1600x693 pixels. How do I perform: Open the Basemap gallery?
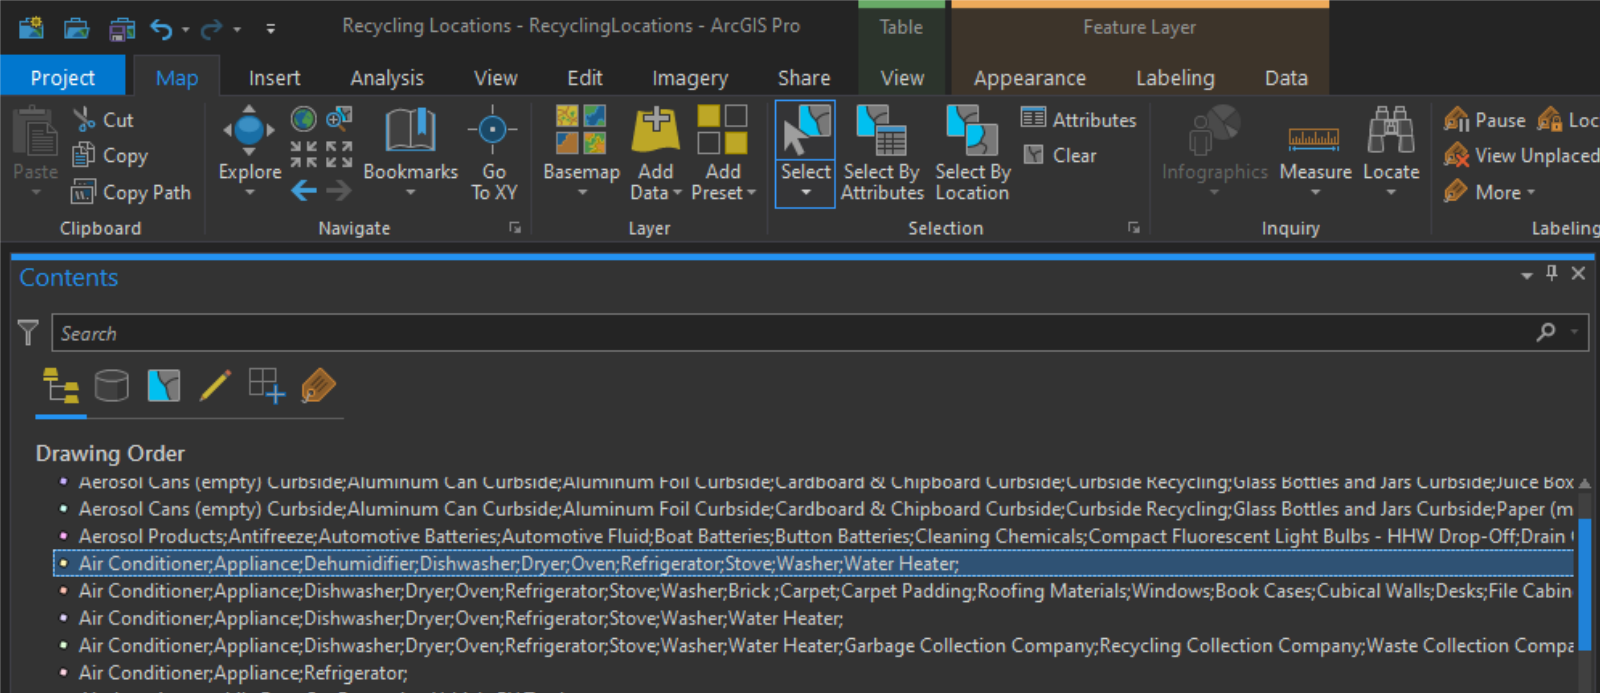pyautogui.click(x=581, y=152)
